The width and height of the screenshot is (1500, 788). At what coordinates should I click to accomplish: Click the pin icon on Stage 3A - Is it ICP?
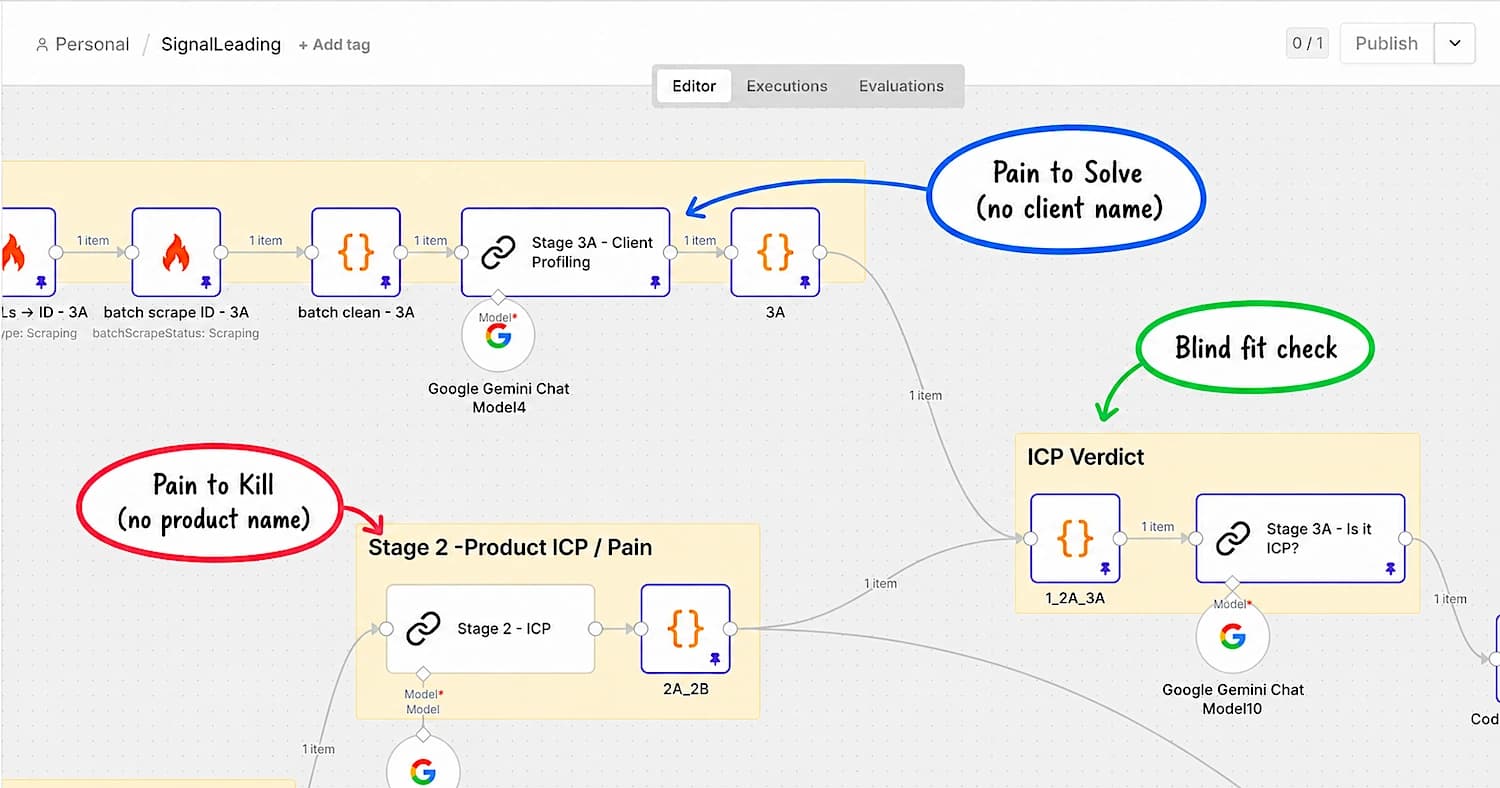pyautogui.click(x=1390, y=569)
